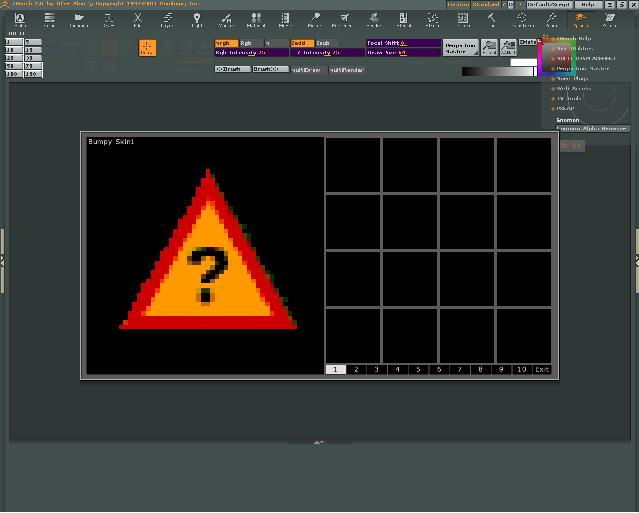Expand the right tray divider arrow
639x513 pixels.
[x=636, y=259]
